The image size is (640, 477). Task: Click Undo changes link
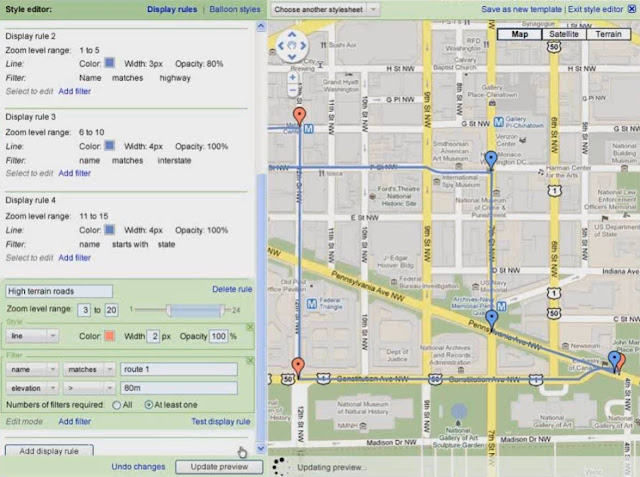[138, 467]
